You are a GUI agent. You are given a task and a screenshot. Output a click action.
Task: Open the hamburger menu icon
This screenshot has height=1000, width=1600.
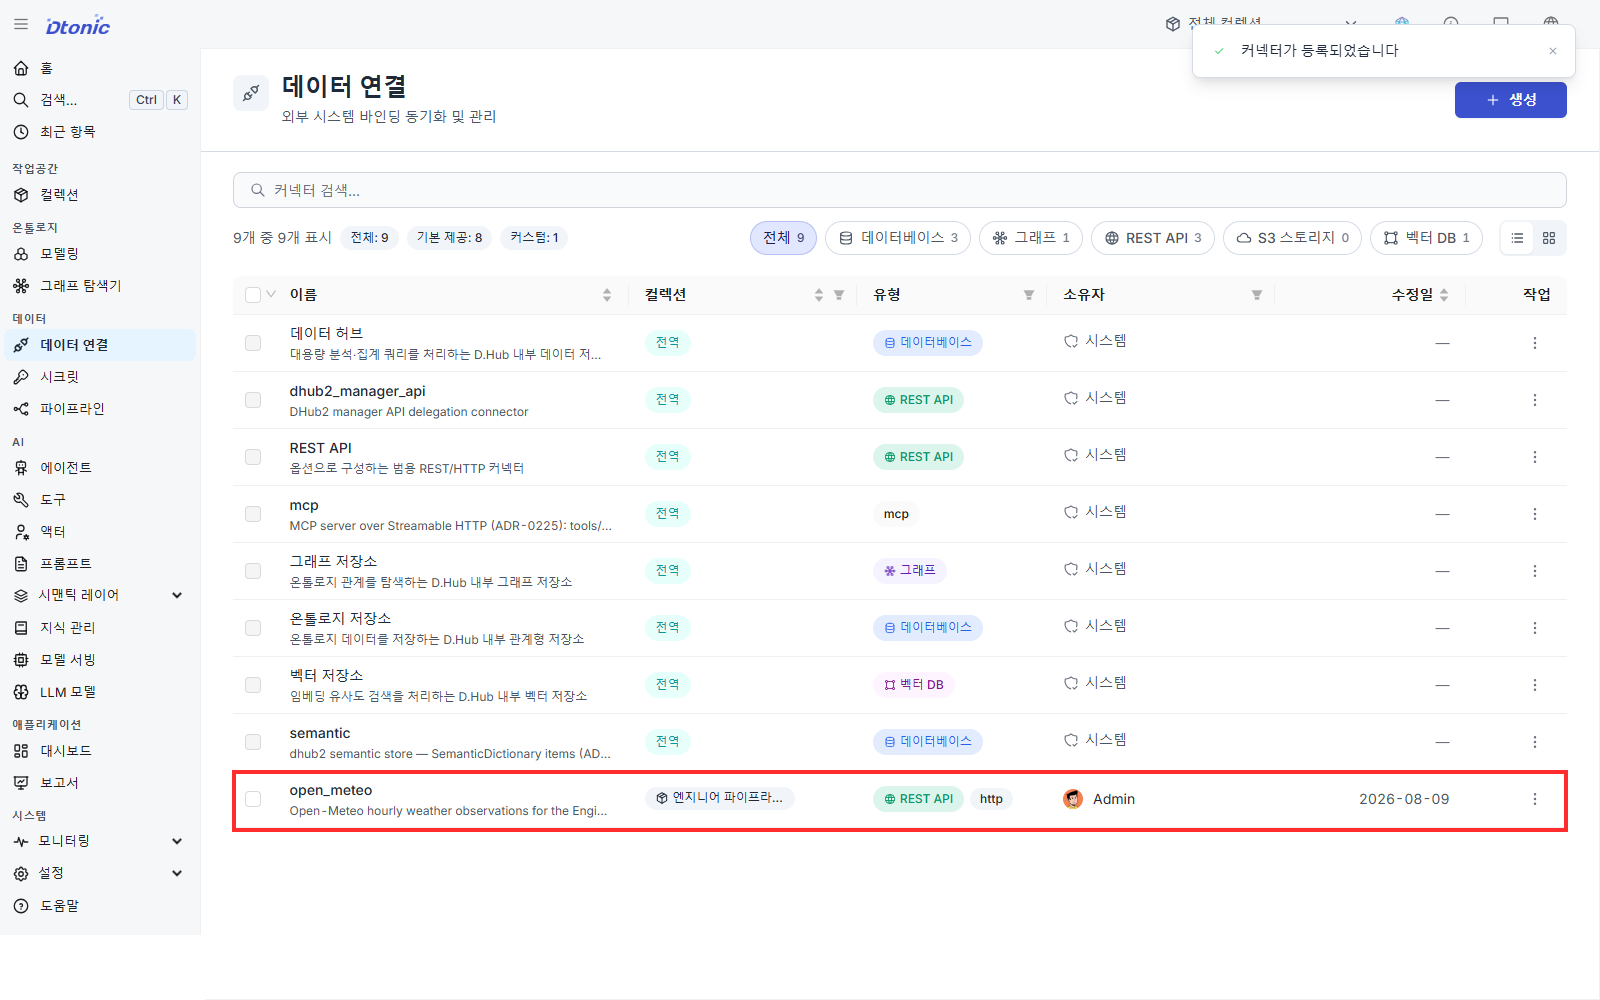tap(21, 24)
